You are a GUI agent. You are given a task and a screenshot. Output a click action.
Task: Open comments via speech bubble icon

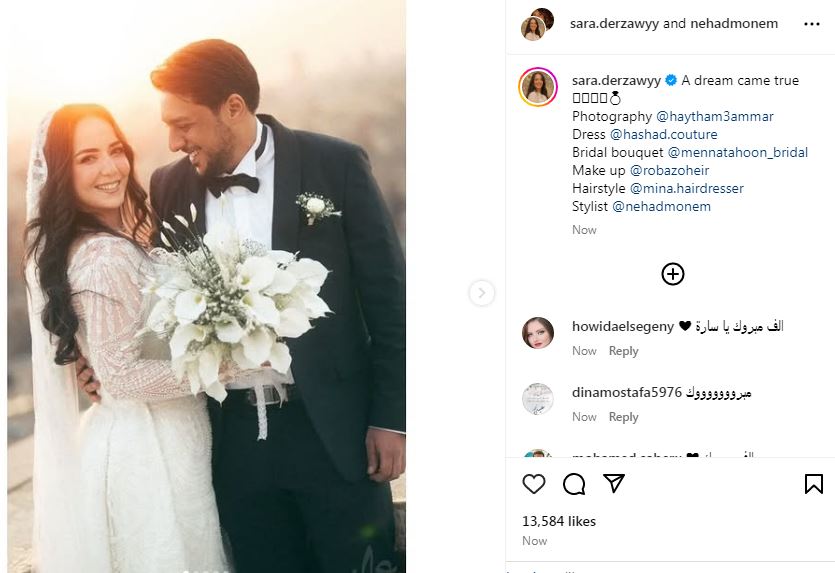(x=574, y=484)
